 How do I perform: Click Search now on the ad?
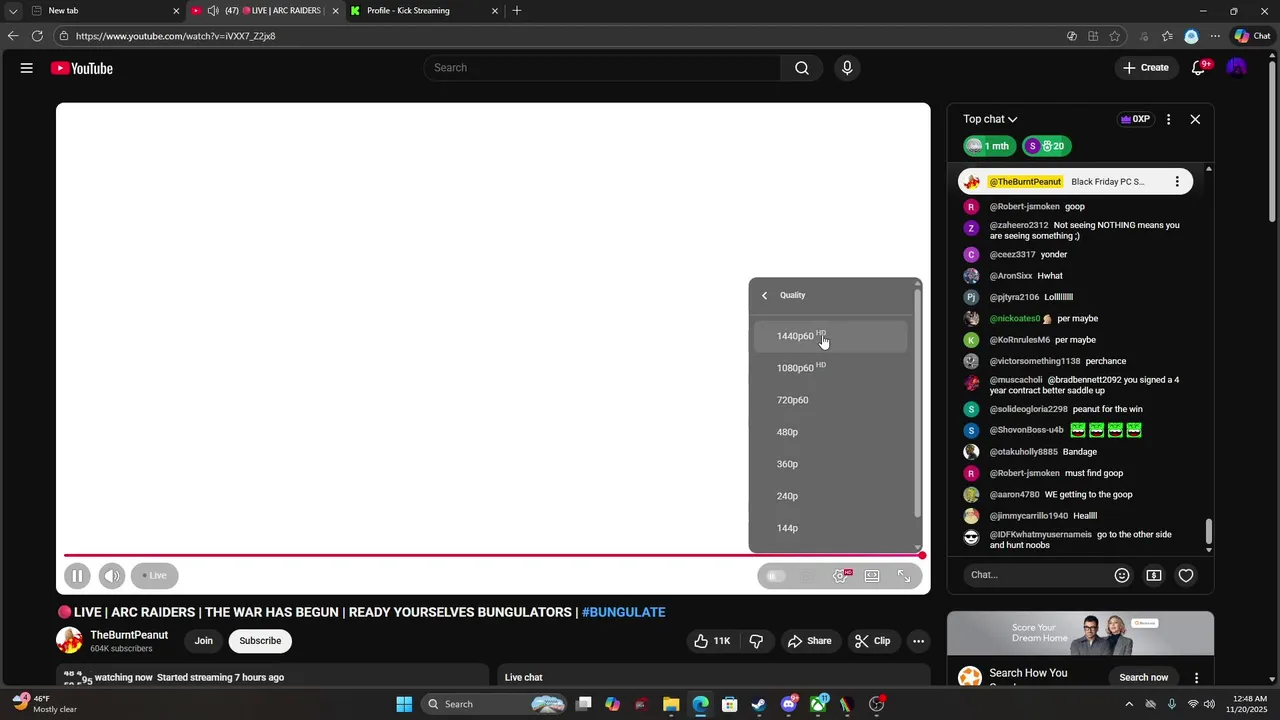click(x=1144, y=677)
